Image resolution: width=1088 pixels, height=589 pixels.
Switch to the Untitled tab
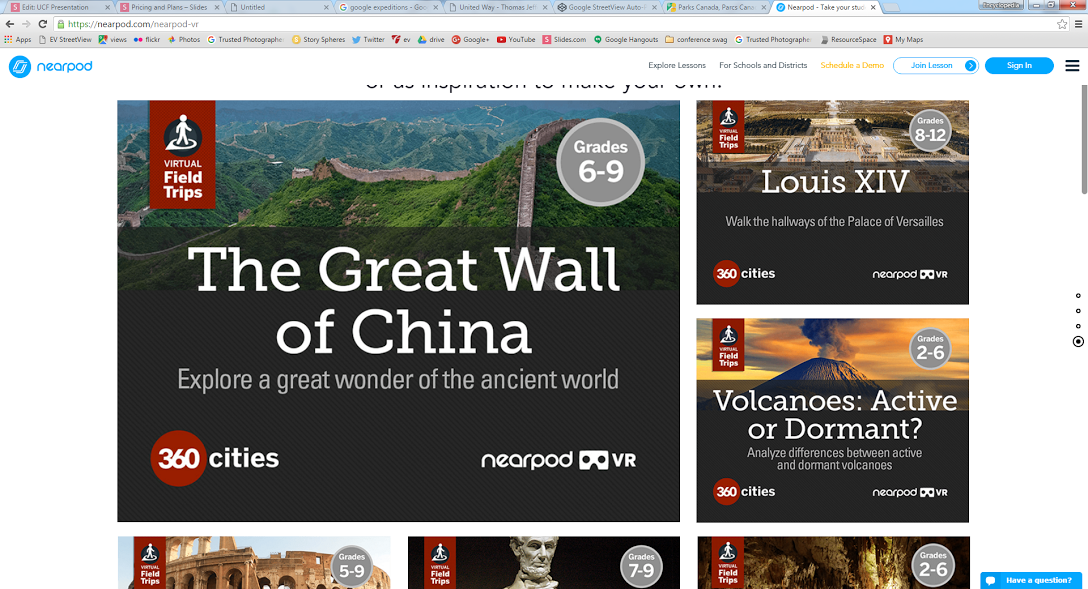278,8
